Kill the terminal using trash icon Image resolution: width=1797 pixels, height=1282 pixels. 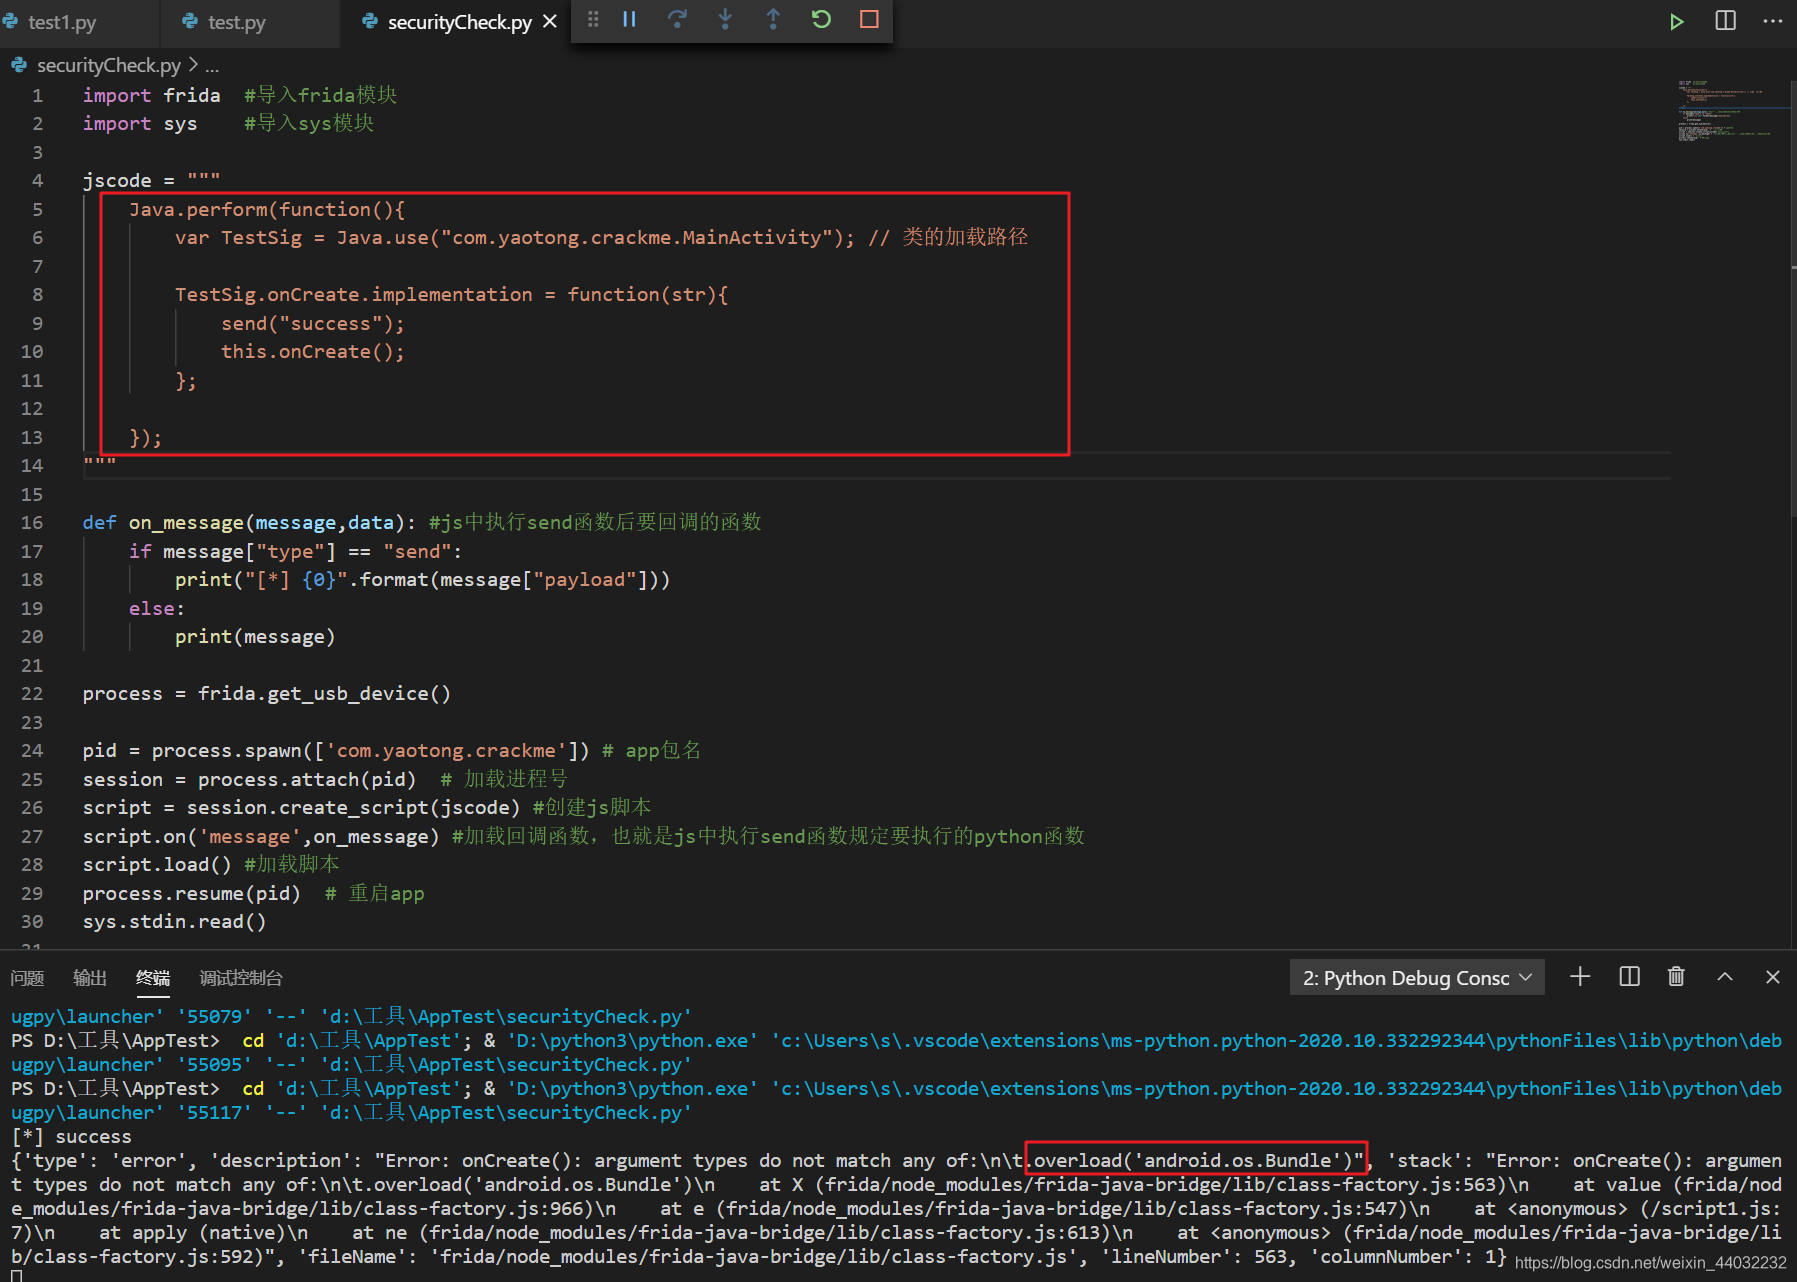point(1676,977)
